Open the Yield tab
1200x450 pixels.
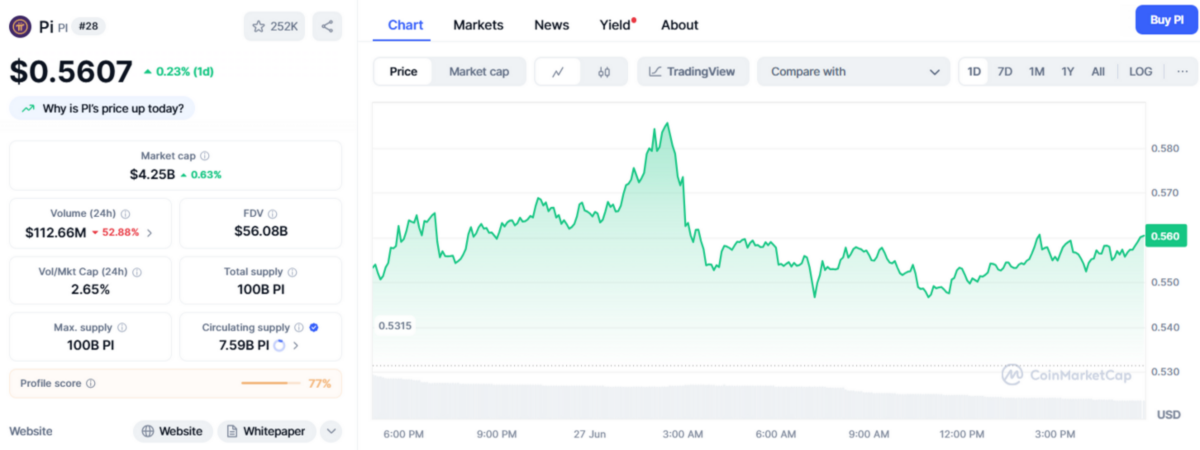tap(617, 25)
